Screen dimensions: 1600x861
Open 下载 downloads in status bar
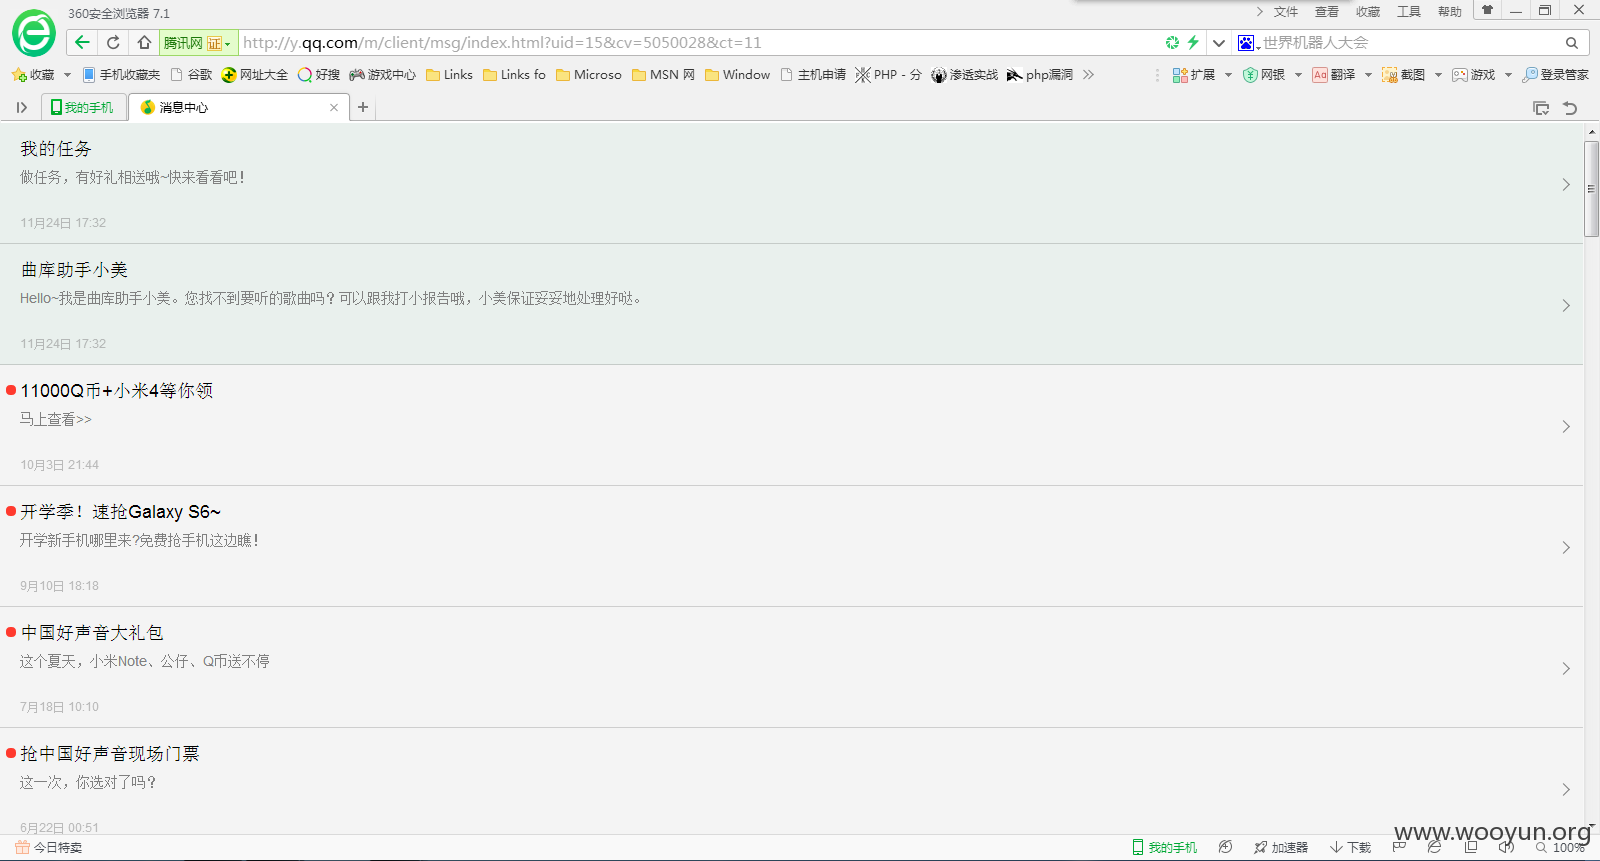pyautogui.click(x=1350, y=847)
